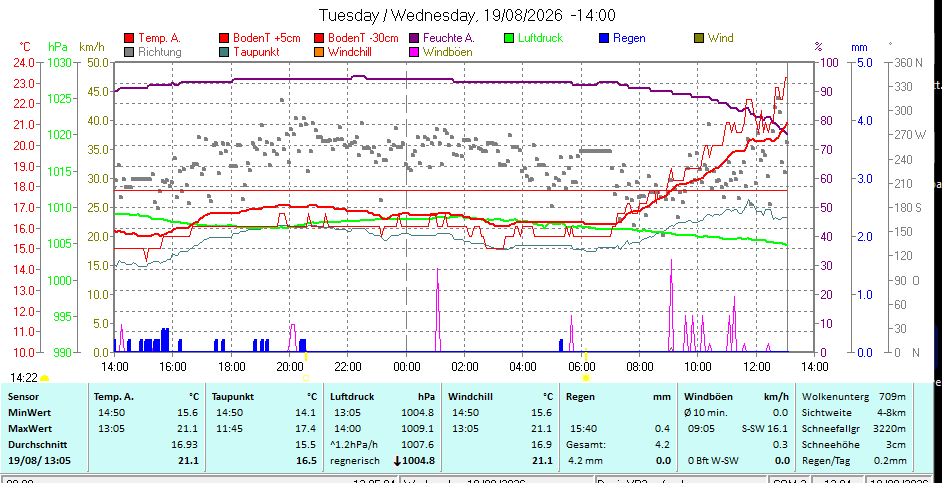Viewport: 942px width, 483px height.
Task: Click the 19/08/ 13:05 row header
Action: 37,461
